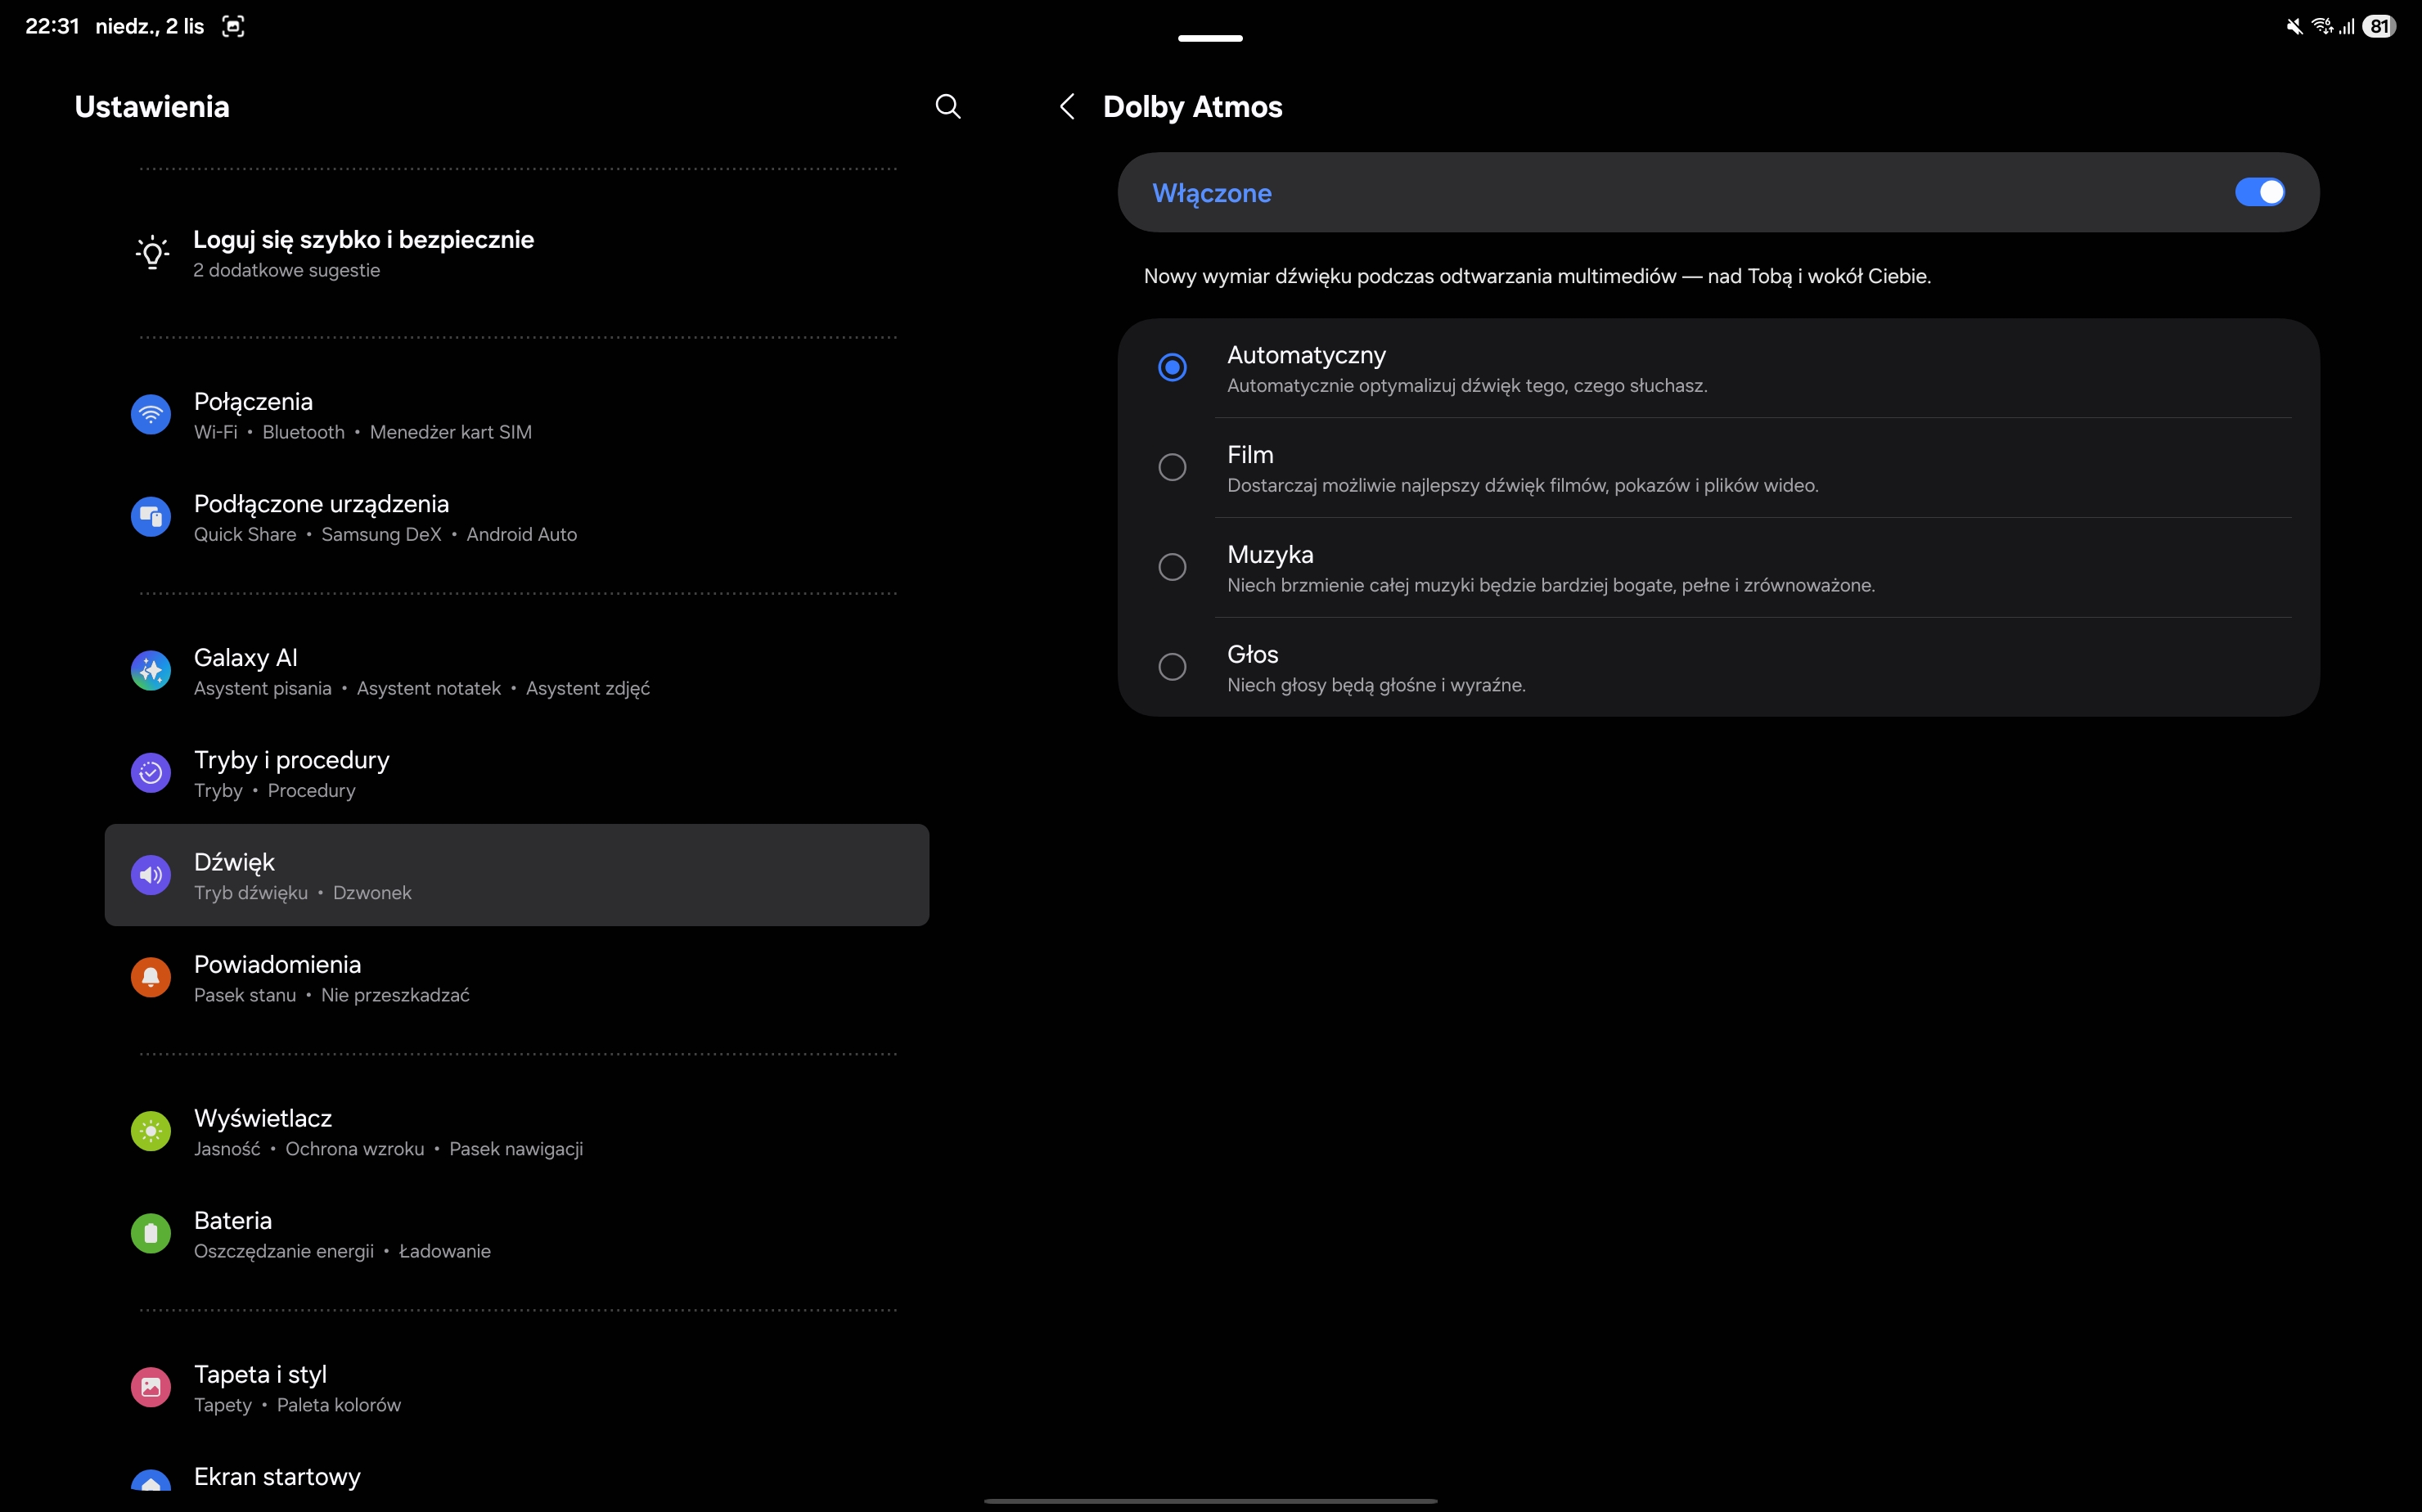
Task: Select the Muzyka radio button
Action: (1172, 567)
